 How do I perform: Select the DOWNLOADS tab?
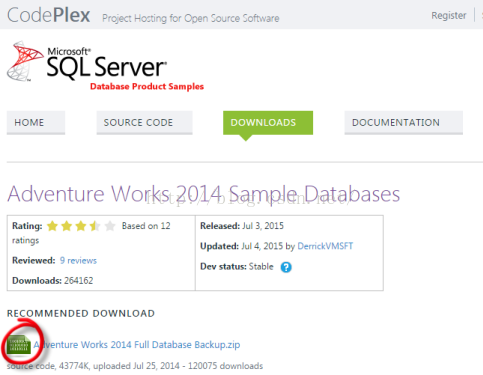click(268, 122)
